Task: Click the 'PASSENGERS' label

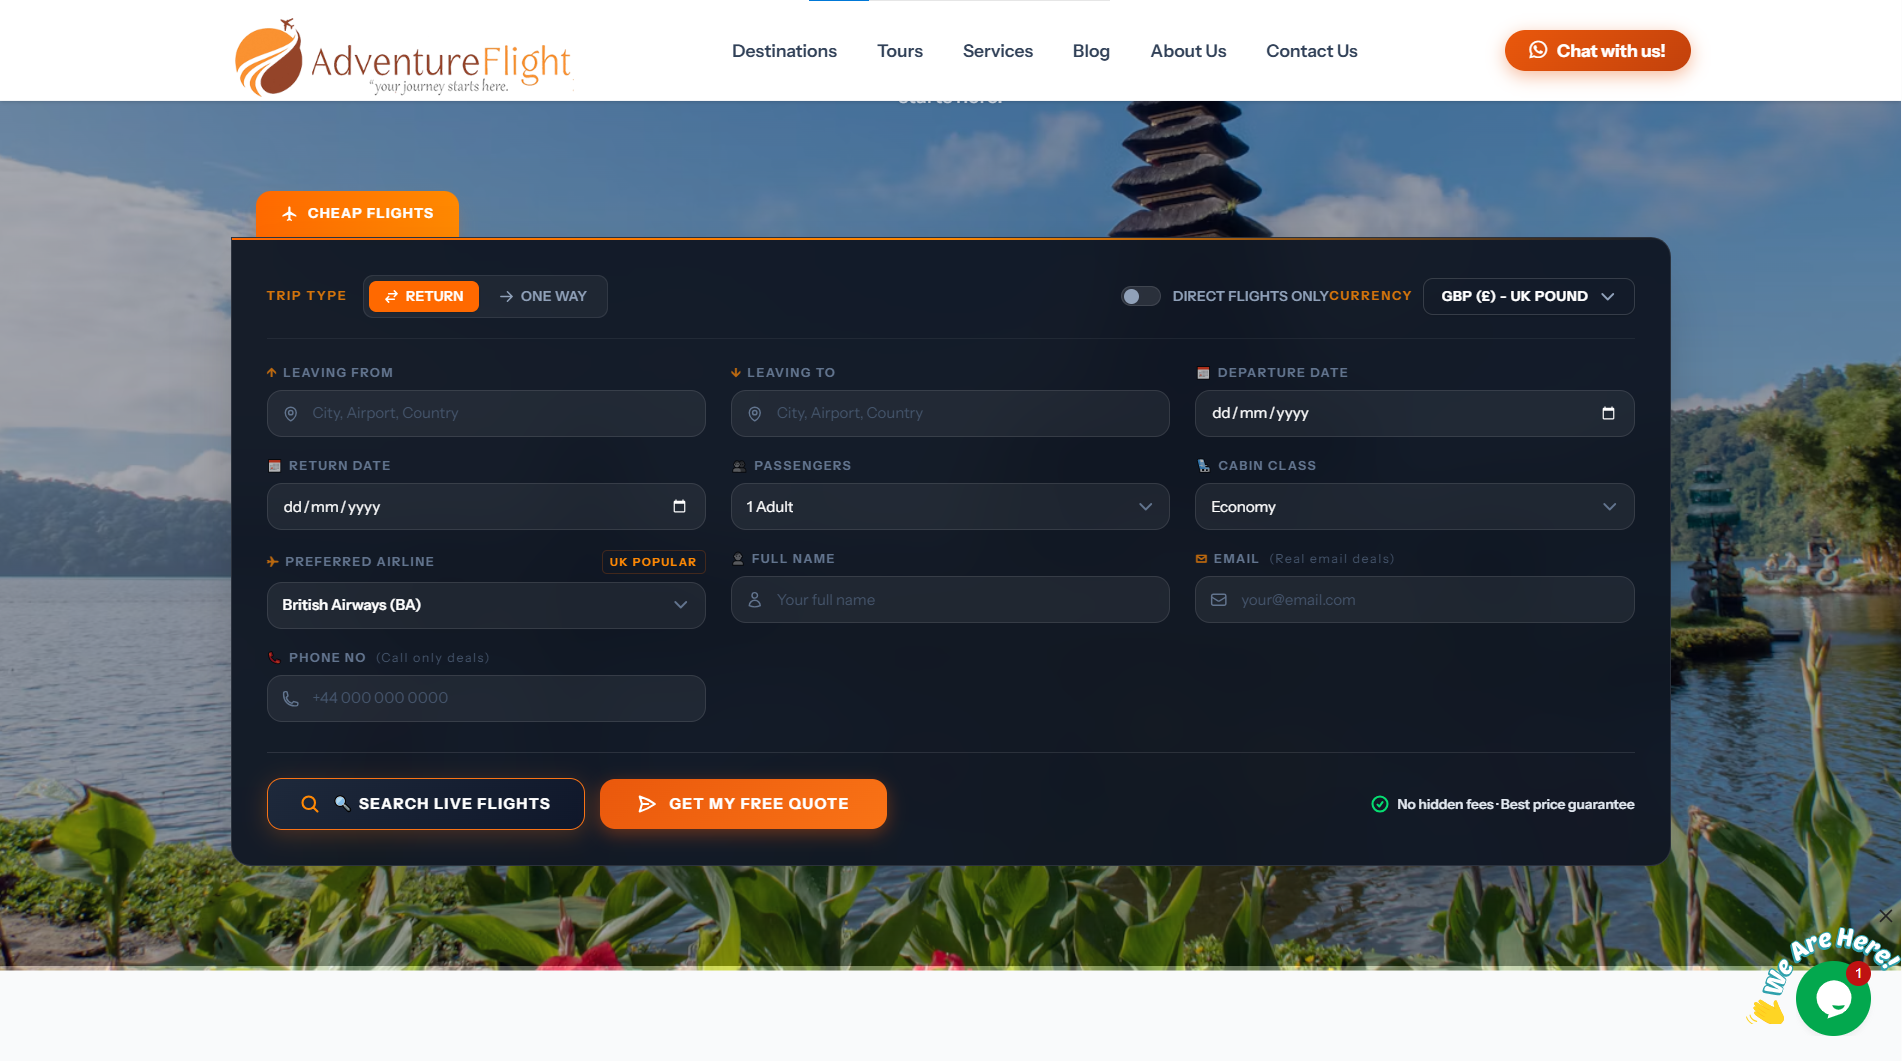Action: click(802, 466)
